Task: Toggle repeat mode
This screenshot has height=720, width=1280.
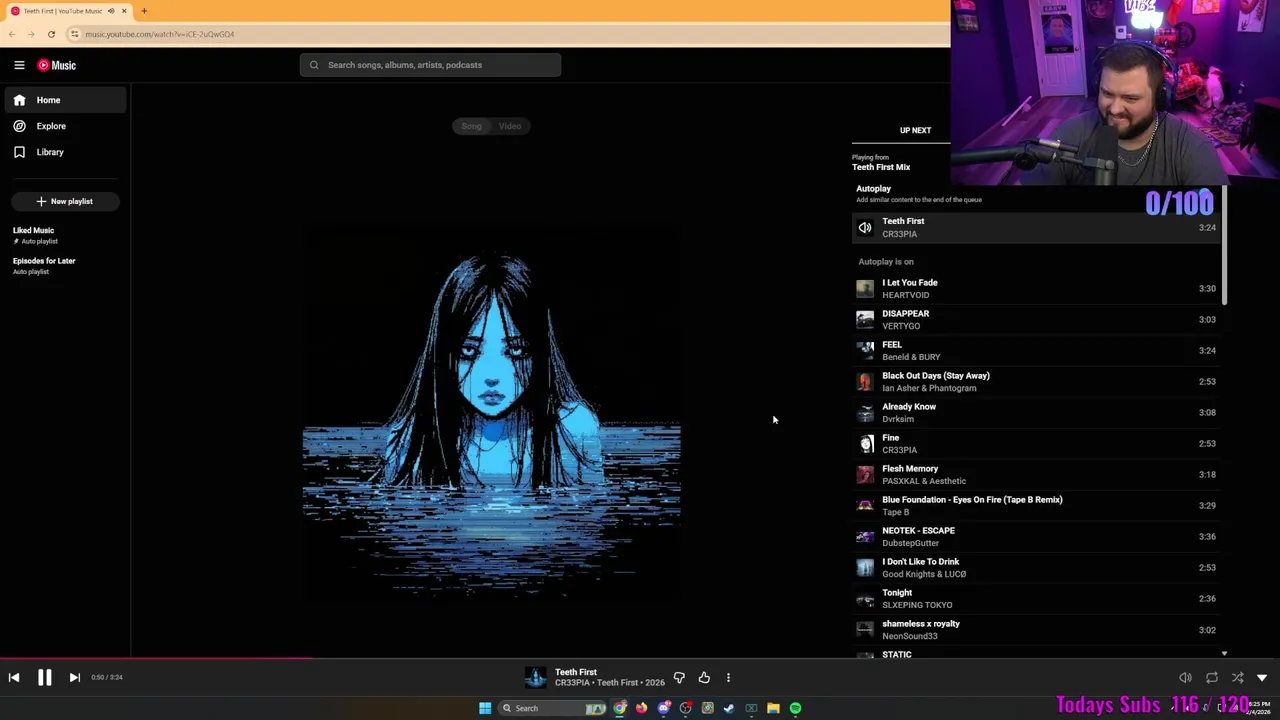Action: tap(1211, 678)
